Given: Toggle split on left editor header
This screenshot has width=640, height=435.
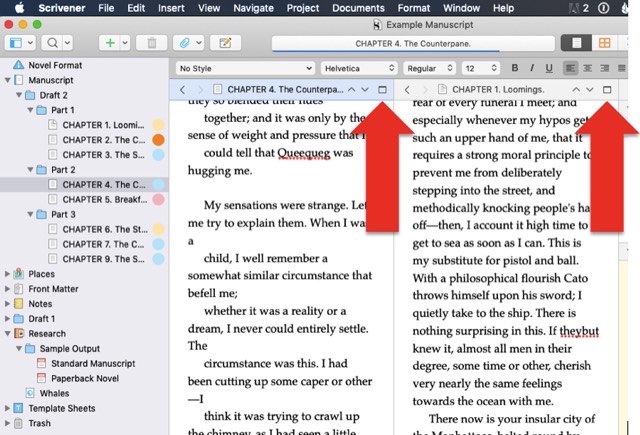Looking at the screenshot, I should (382, 89).
